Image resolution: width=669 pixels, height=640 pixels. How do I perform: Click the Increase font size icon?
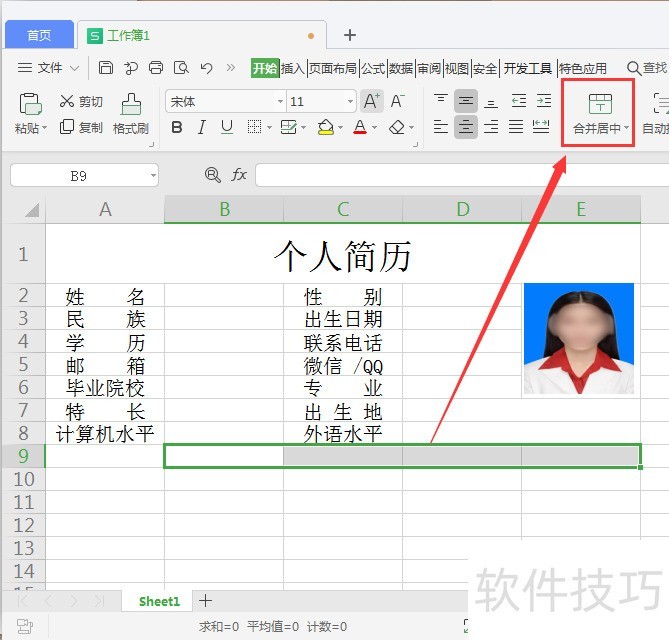(x=371, y=101)
